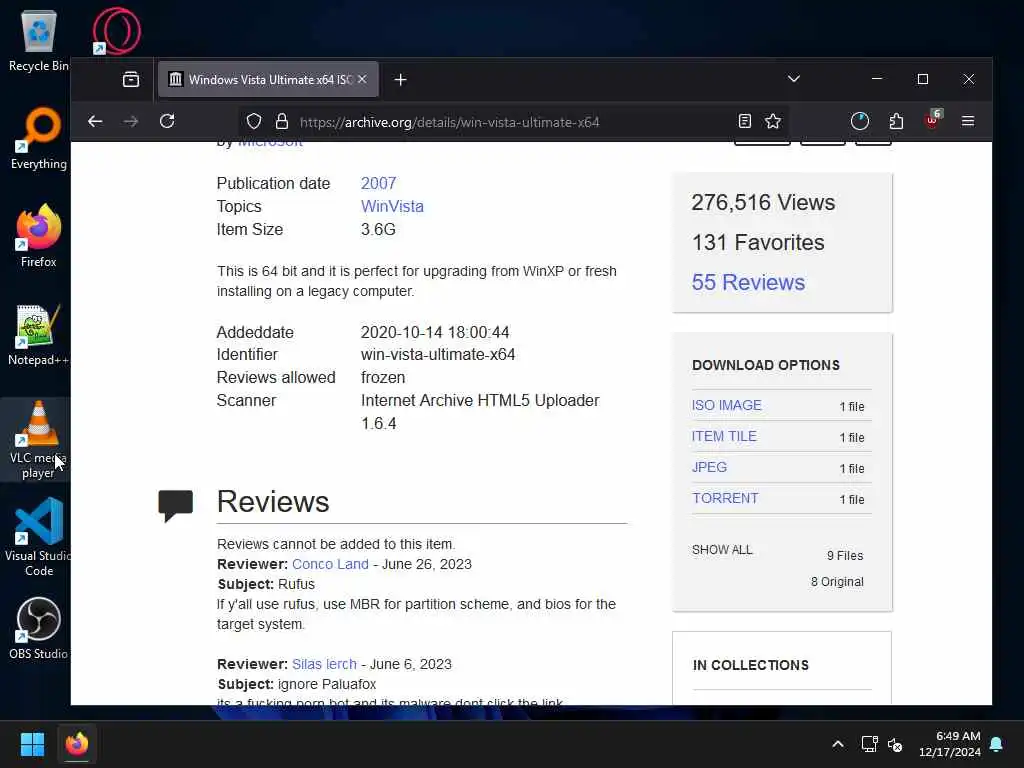Download the TORRENT option

click(x=725, y=498)
